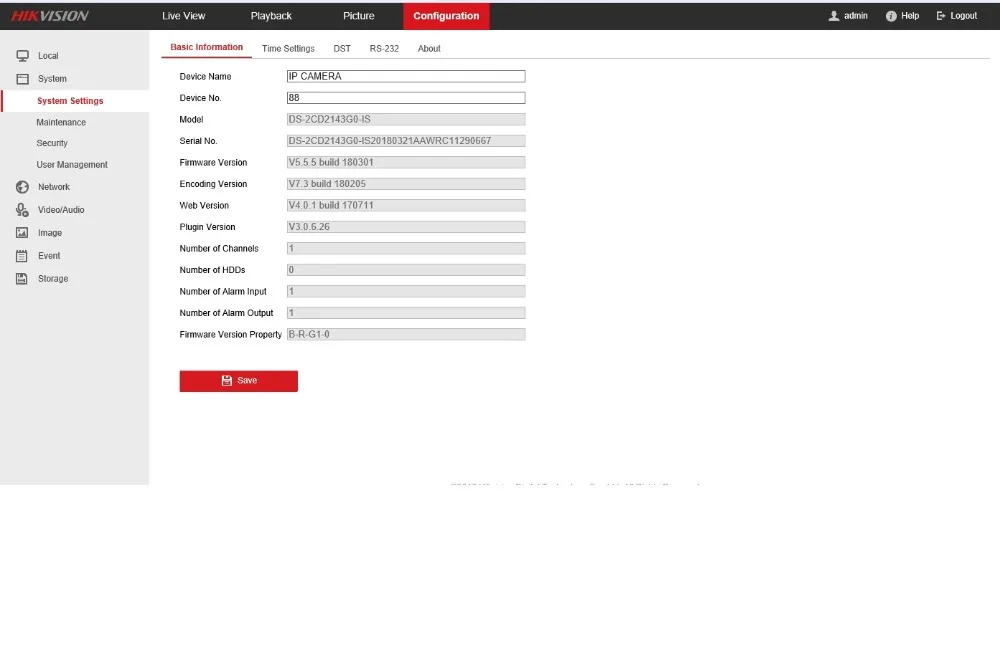Viewport: 1000px width, 645px height.
Task: Click the Help link text
Action: click(910, 16)
